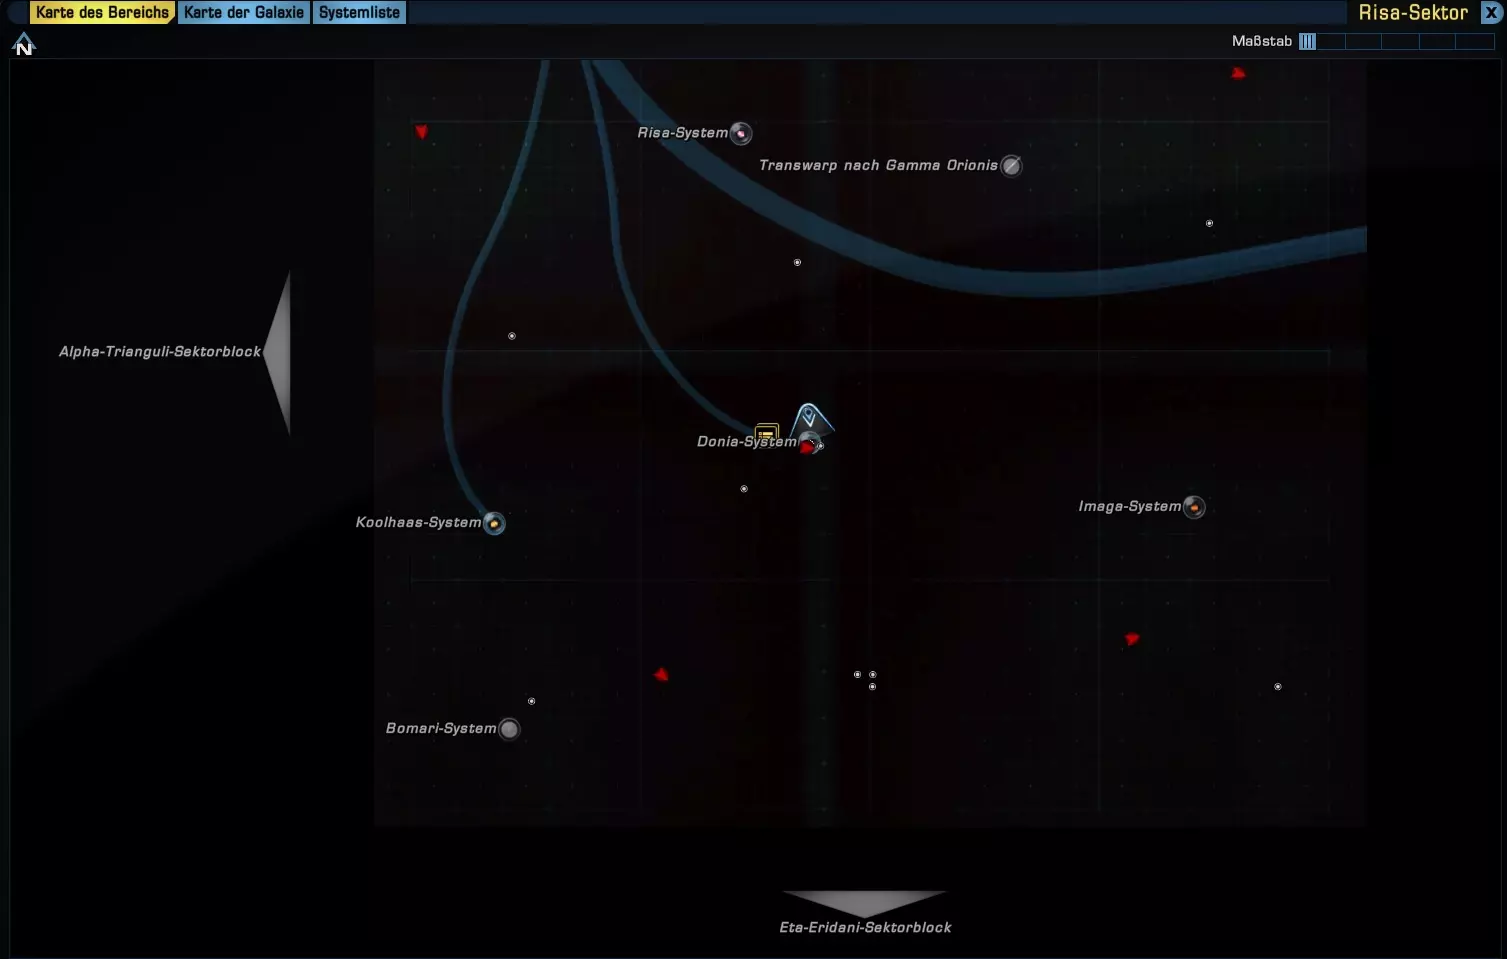Select the red enemy marker below the Maßstab slider
The height and width of the screenshot is (959, 1507).
click(1238, 73)
